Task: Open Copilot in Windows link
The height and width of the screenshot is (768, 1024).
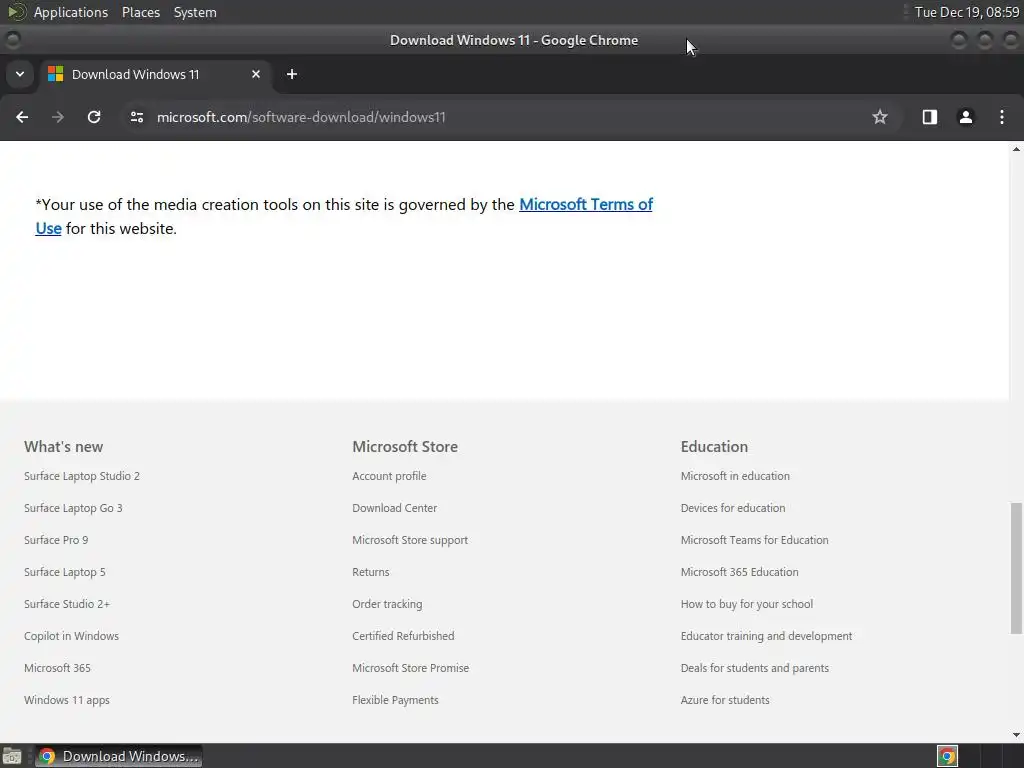Action: tap(71, 636)
